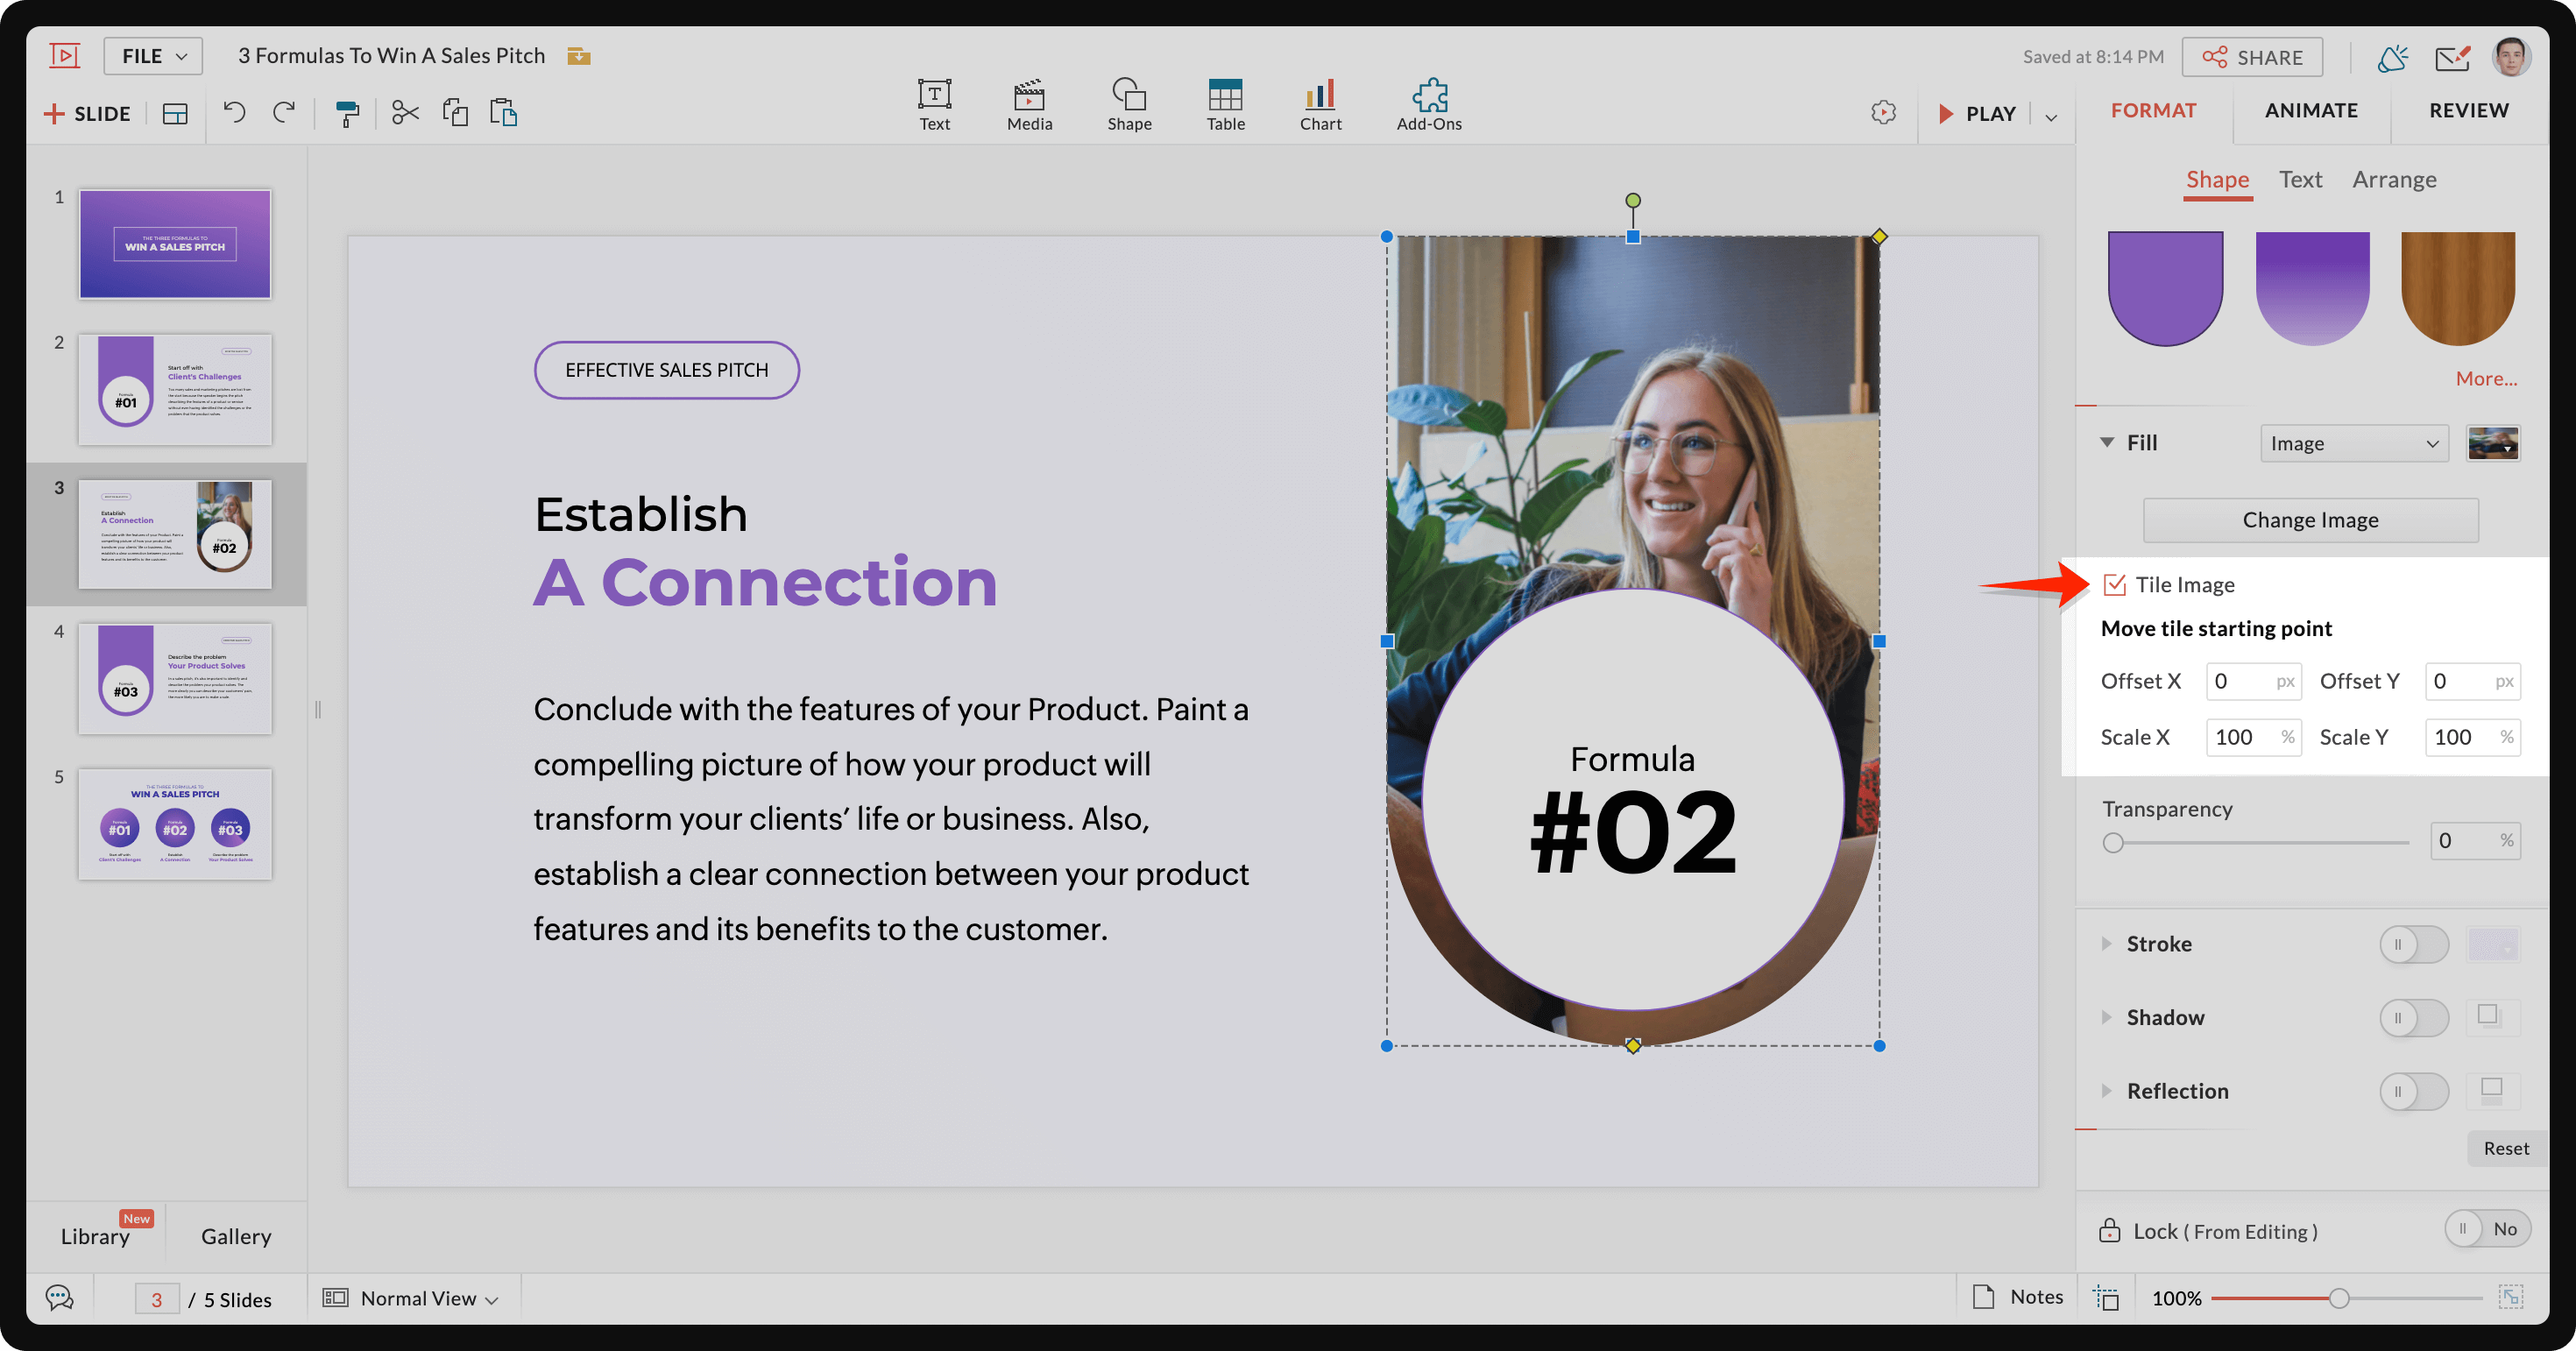
Task: Turn on the Stroke toggle
Action: point(2412,944)
